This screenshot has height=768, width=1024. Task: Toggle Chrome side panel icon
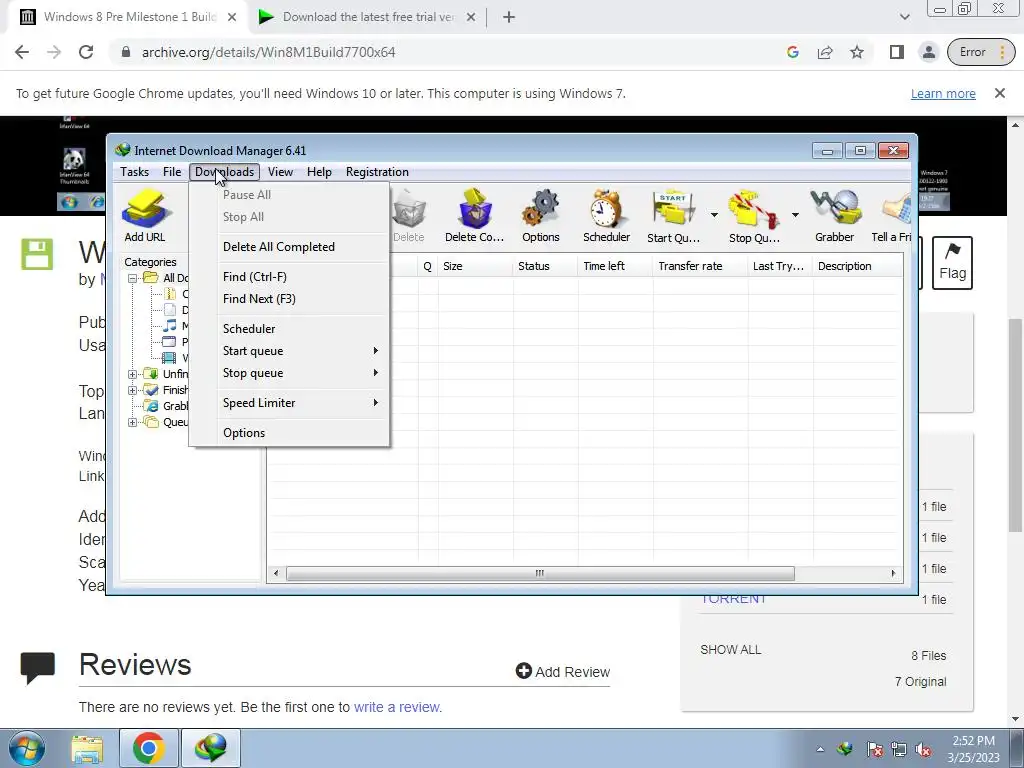897,52
